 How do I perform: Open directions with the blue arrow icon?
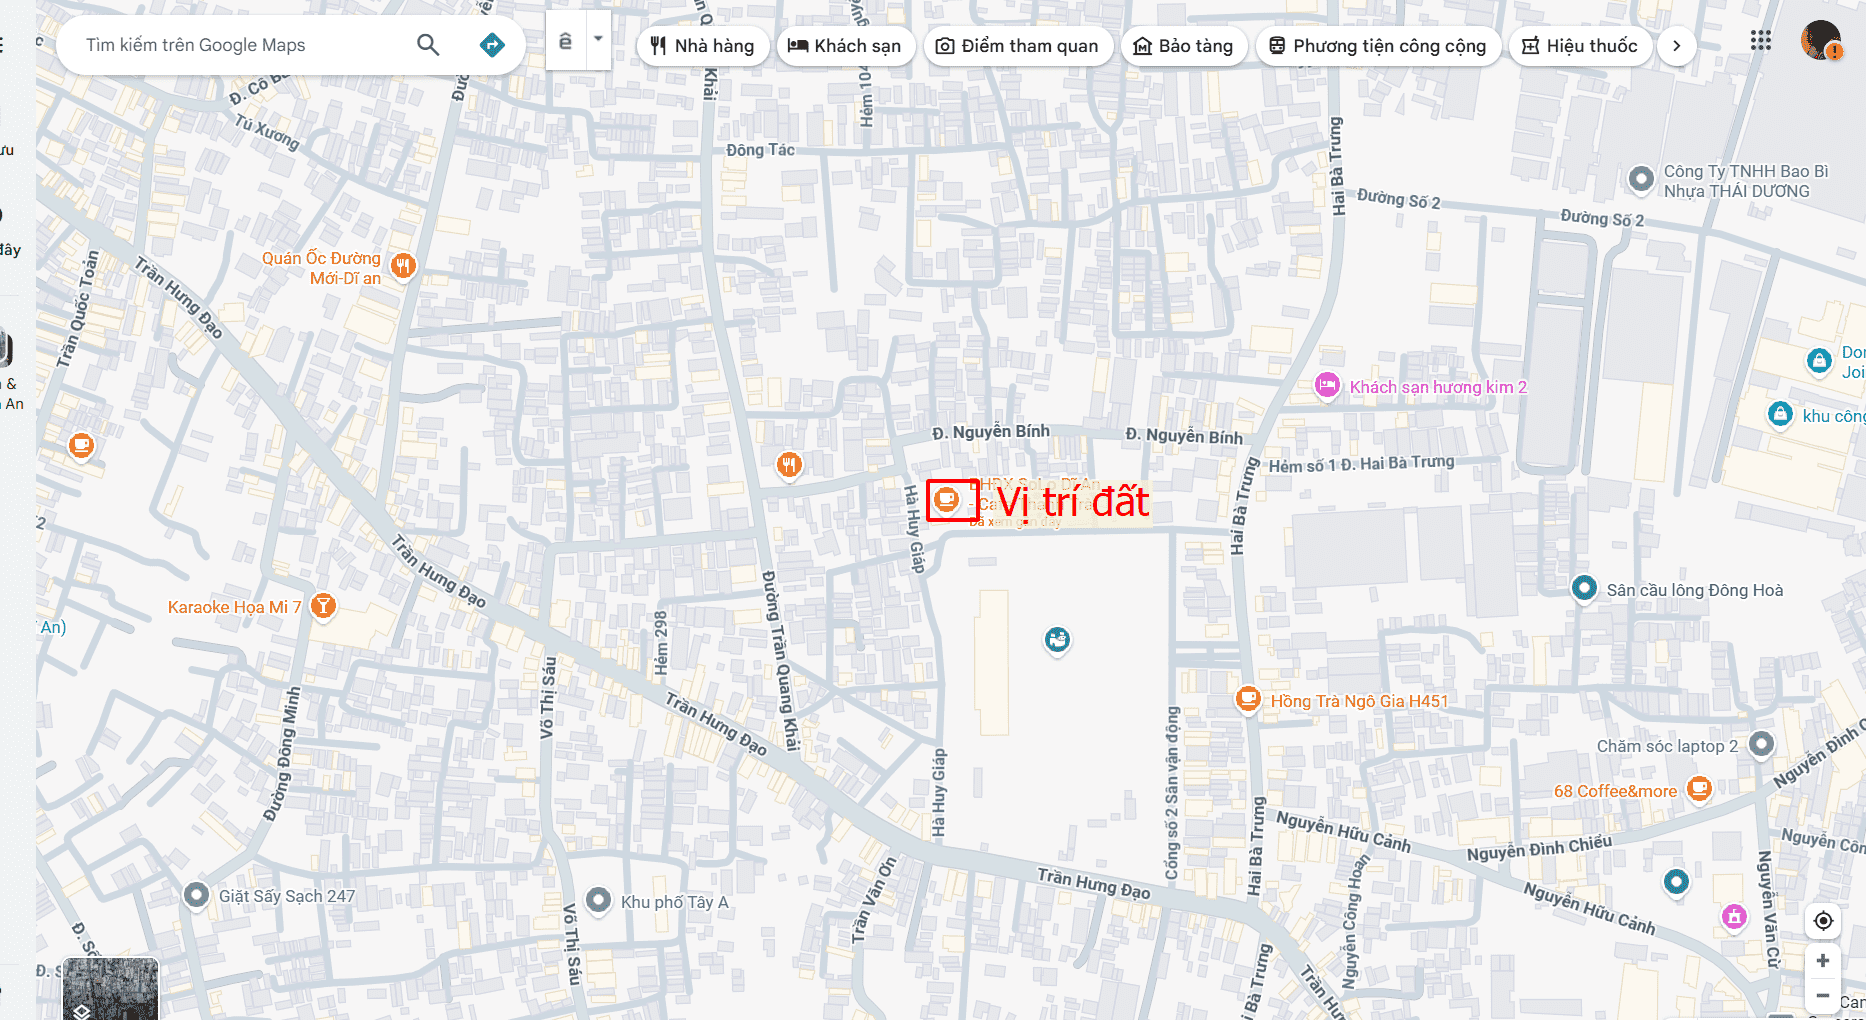(x=492, y=45)
